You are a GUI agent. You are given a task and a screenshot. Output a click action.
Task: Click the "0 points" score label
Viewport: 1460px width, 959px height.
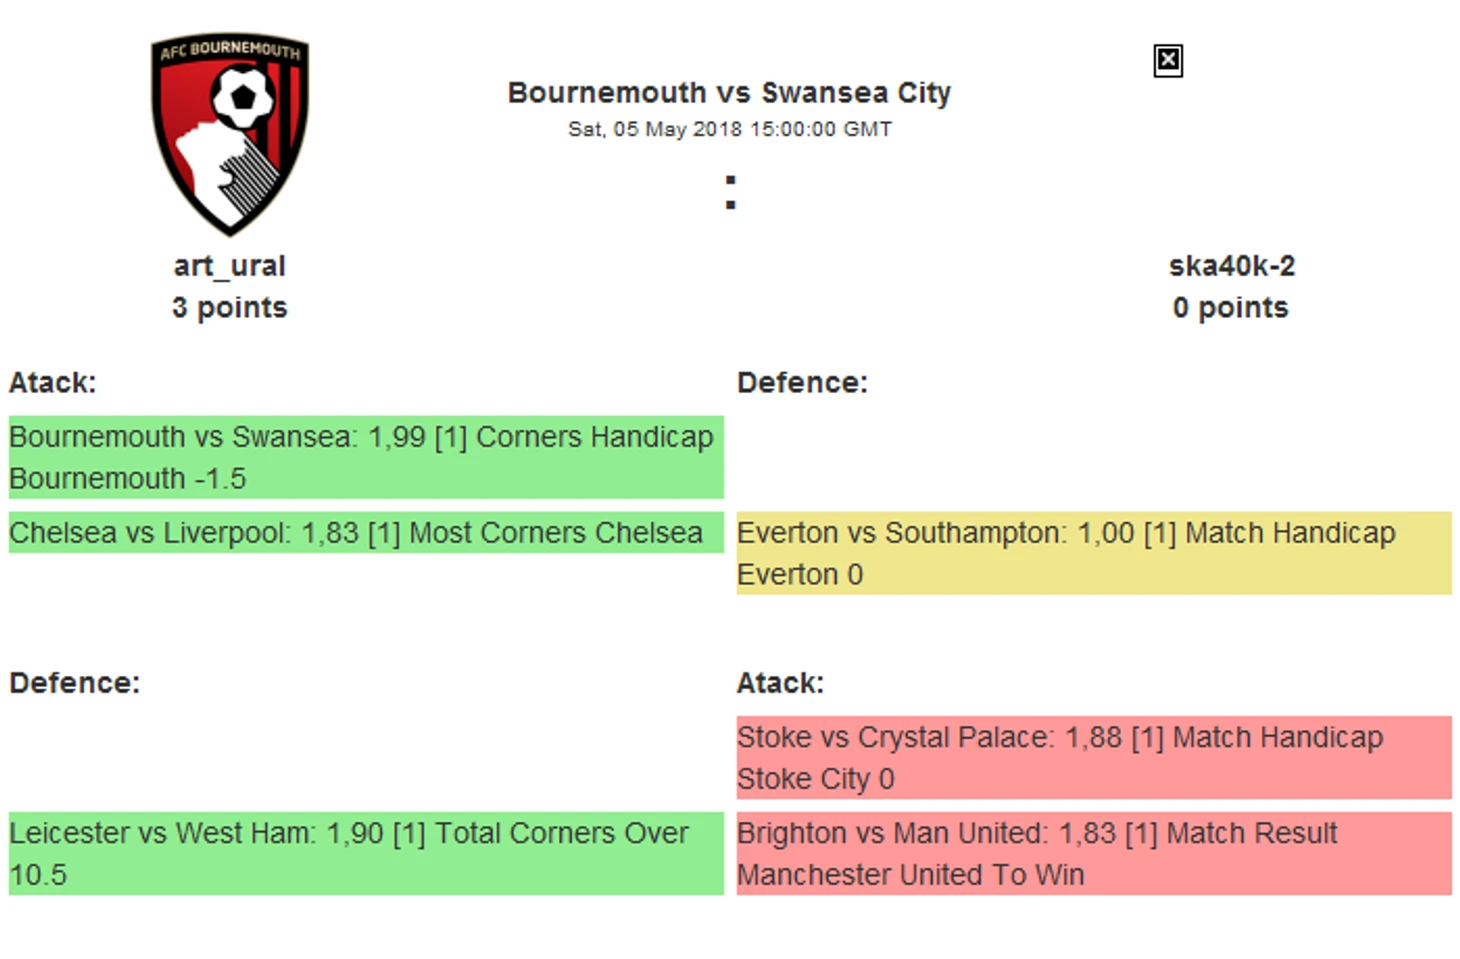coord(1231,308)
